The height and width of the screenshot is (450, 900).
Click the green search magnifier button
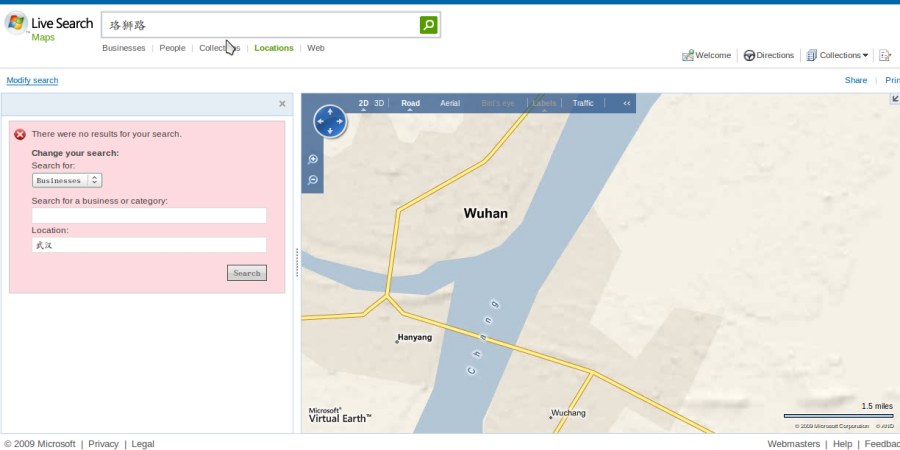[428, 25]
